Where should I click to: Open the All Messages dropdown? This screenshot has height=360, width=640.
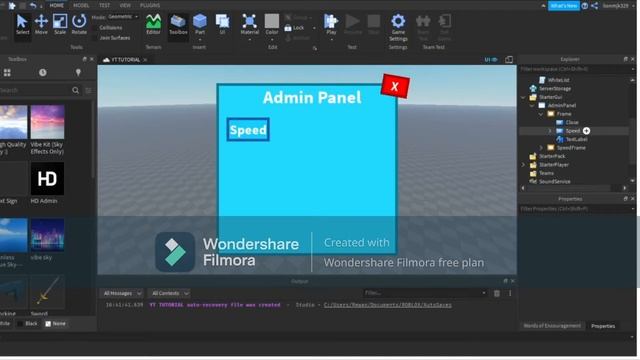point(121,293)
